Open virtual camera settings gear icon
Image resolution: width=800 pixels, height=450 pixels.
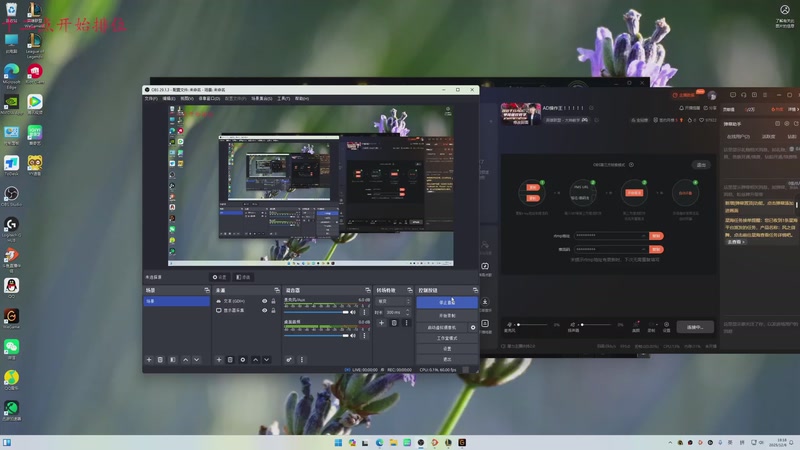(473, 327)
